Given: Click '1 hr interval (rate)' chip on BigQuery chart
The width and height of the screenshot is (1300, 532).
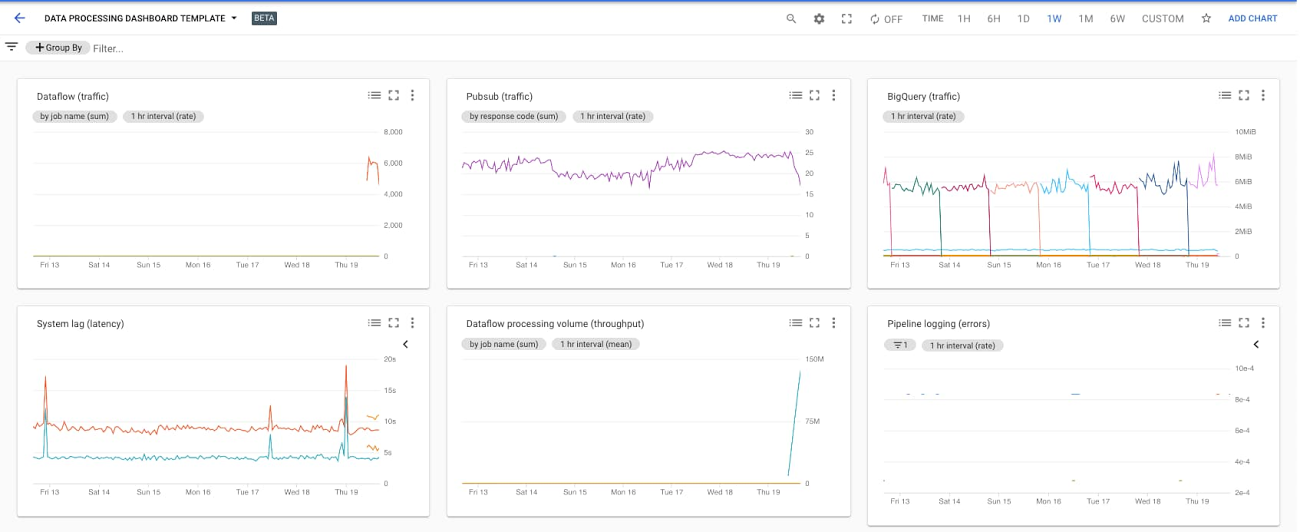Looking at the screenshot, I should coord(923,117).
